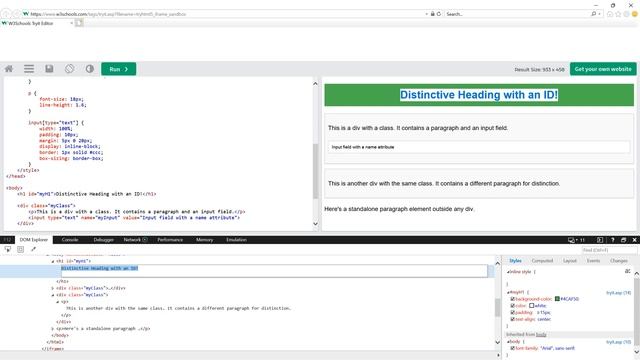This screenshot has width=640, height=360.
Task: Open the Computed pane tab
Action: point(542,260)
